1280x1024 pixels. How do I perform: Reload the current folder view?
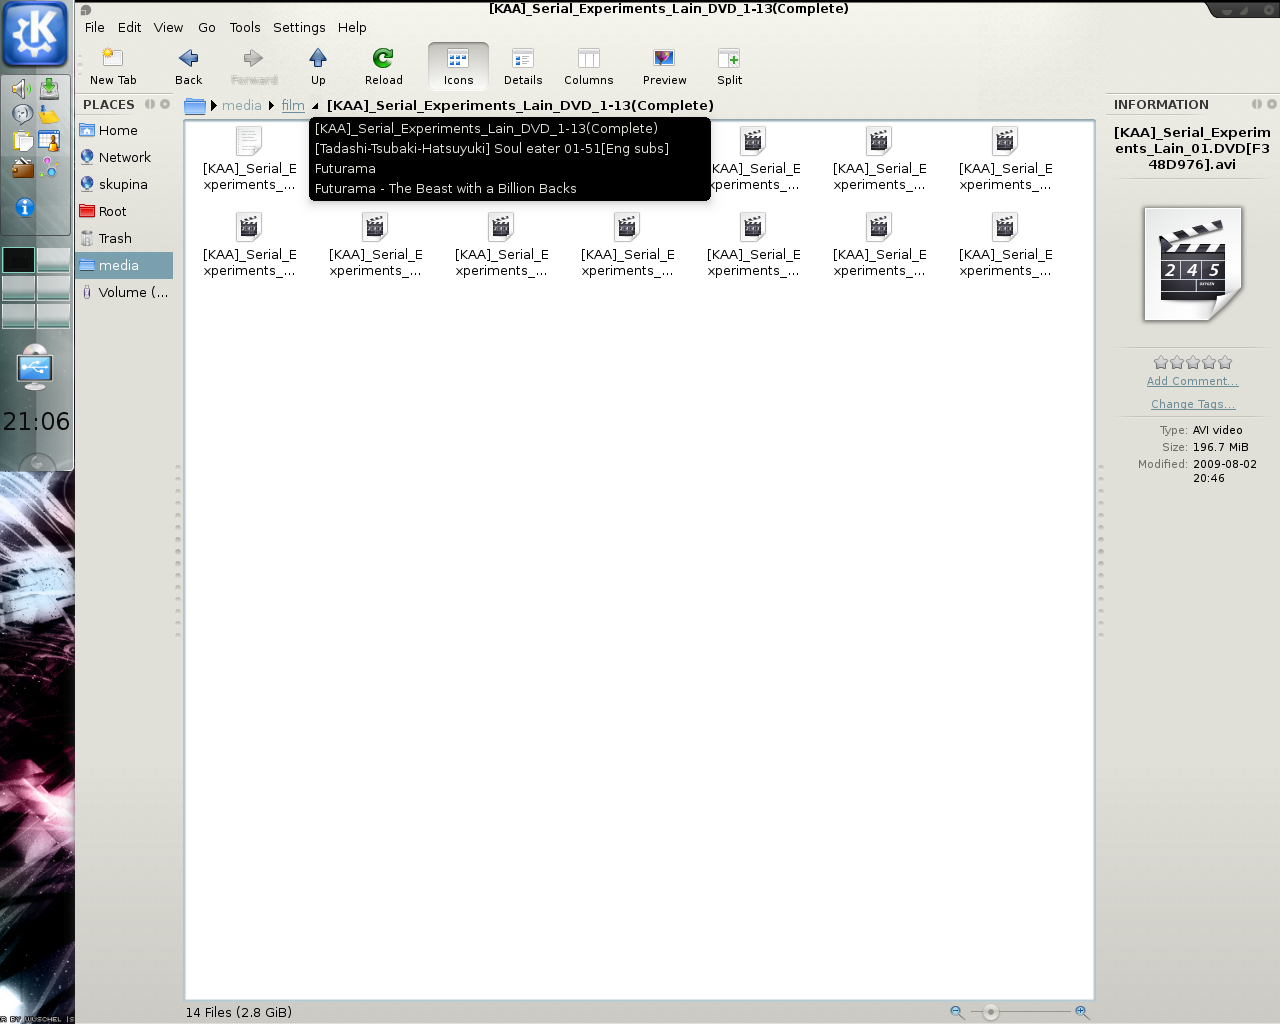383,66
